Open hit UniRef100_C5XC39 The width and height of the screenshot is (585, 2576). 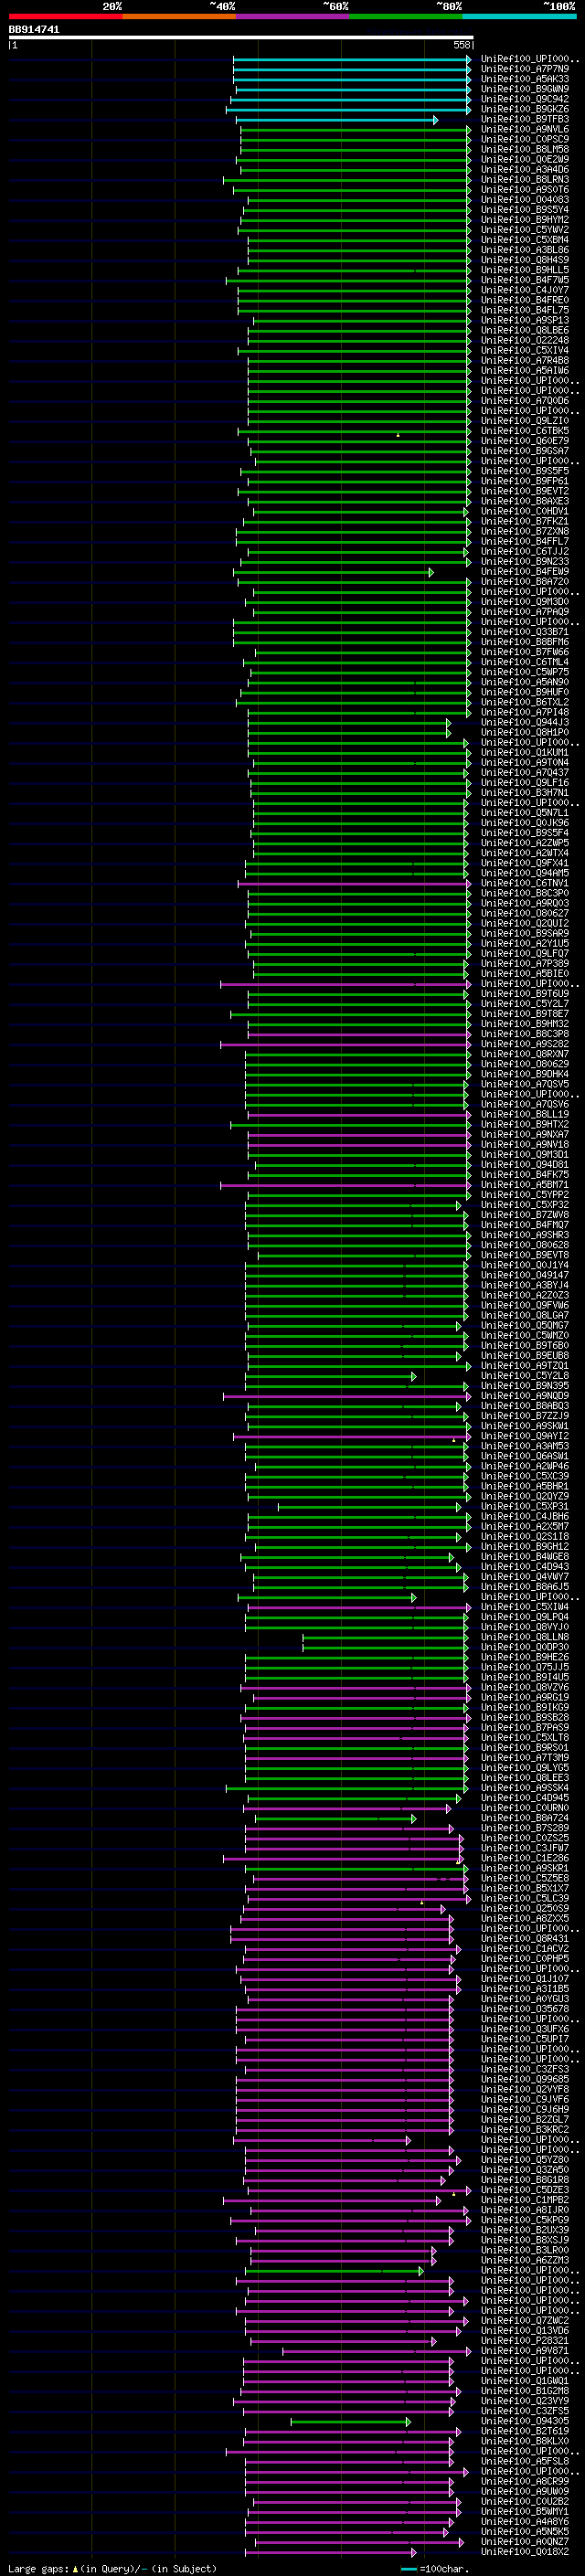click(525, 1476)
